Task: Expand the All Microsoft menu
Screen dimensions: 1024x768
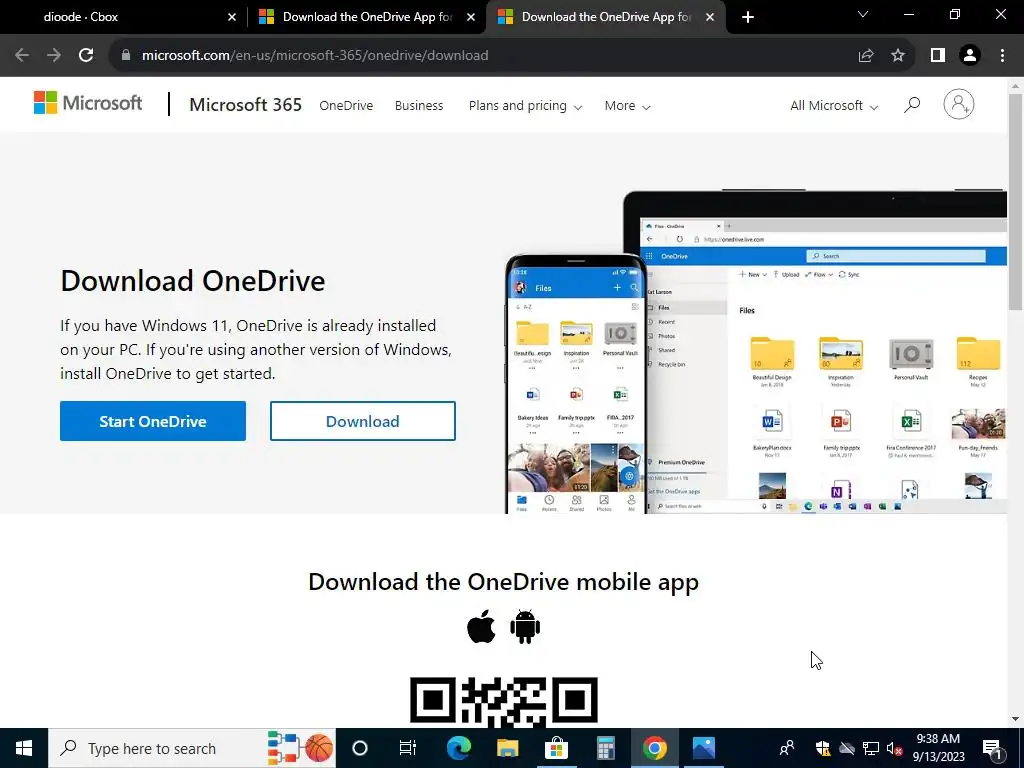Action: pos(834,106)
